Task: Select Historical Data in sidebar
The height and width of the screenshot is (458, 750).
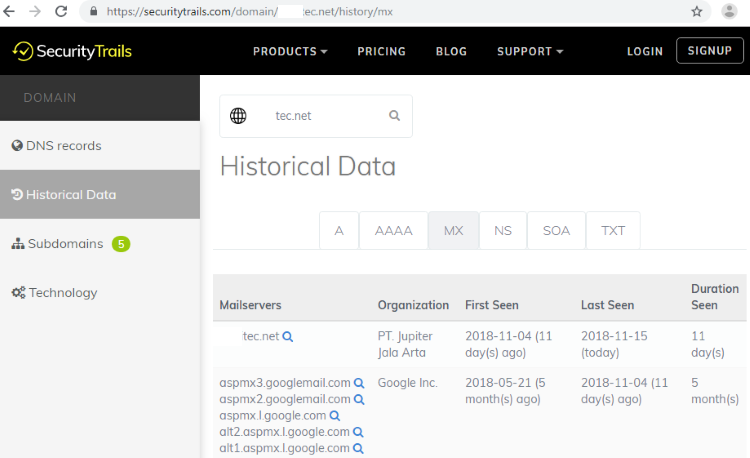Action: [100, 195]
